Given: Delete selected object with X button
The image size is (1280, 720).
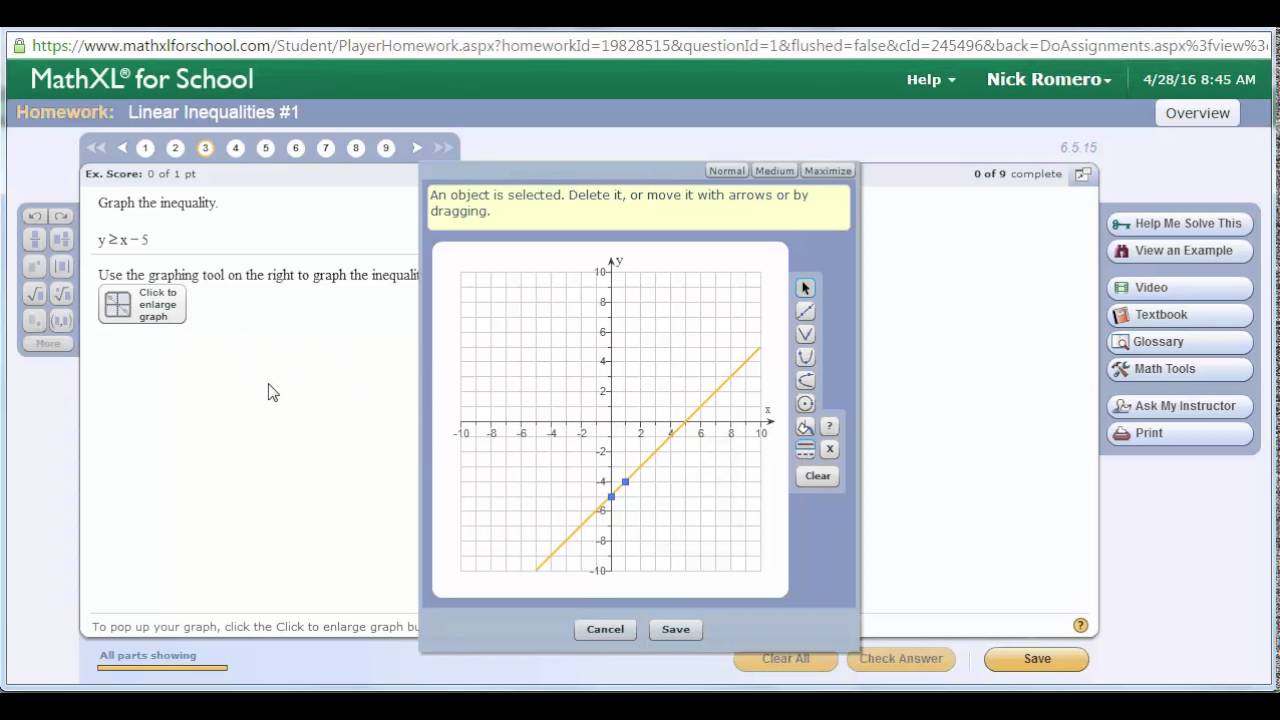Looking at the screenshot, I should click(829, 449).
